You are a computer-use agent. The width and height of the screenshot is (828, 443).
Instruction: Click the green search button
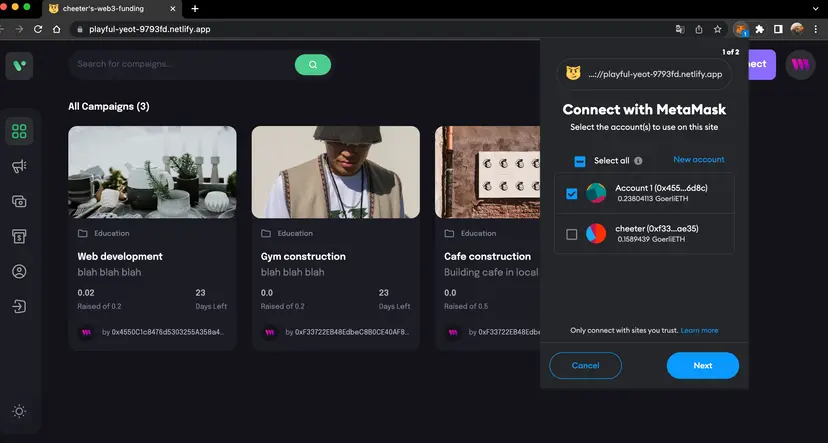pyautogui.click(x=312, y=64)
